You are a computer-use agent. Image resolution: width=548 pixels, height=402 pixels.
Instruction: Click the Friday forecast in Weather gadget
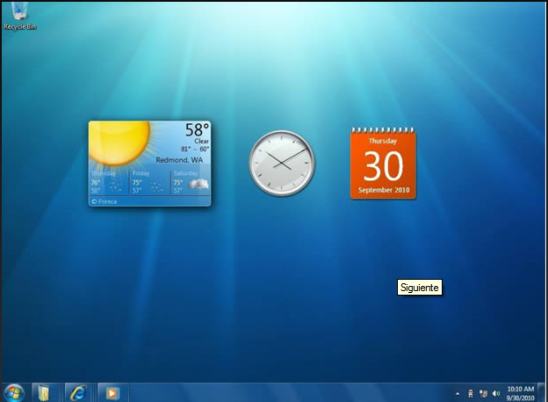[x=150, y=182]
